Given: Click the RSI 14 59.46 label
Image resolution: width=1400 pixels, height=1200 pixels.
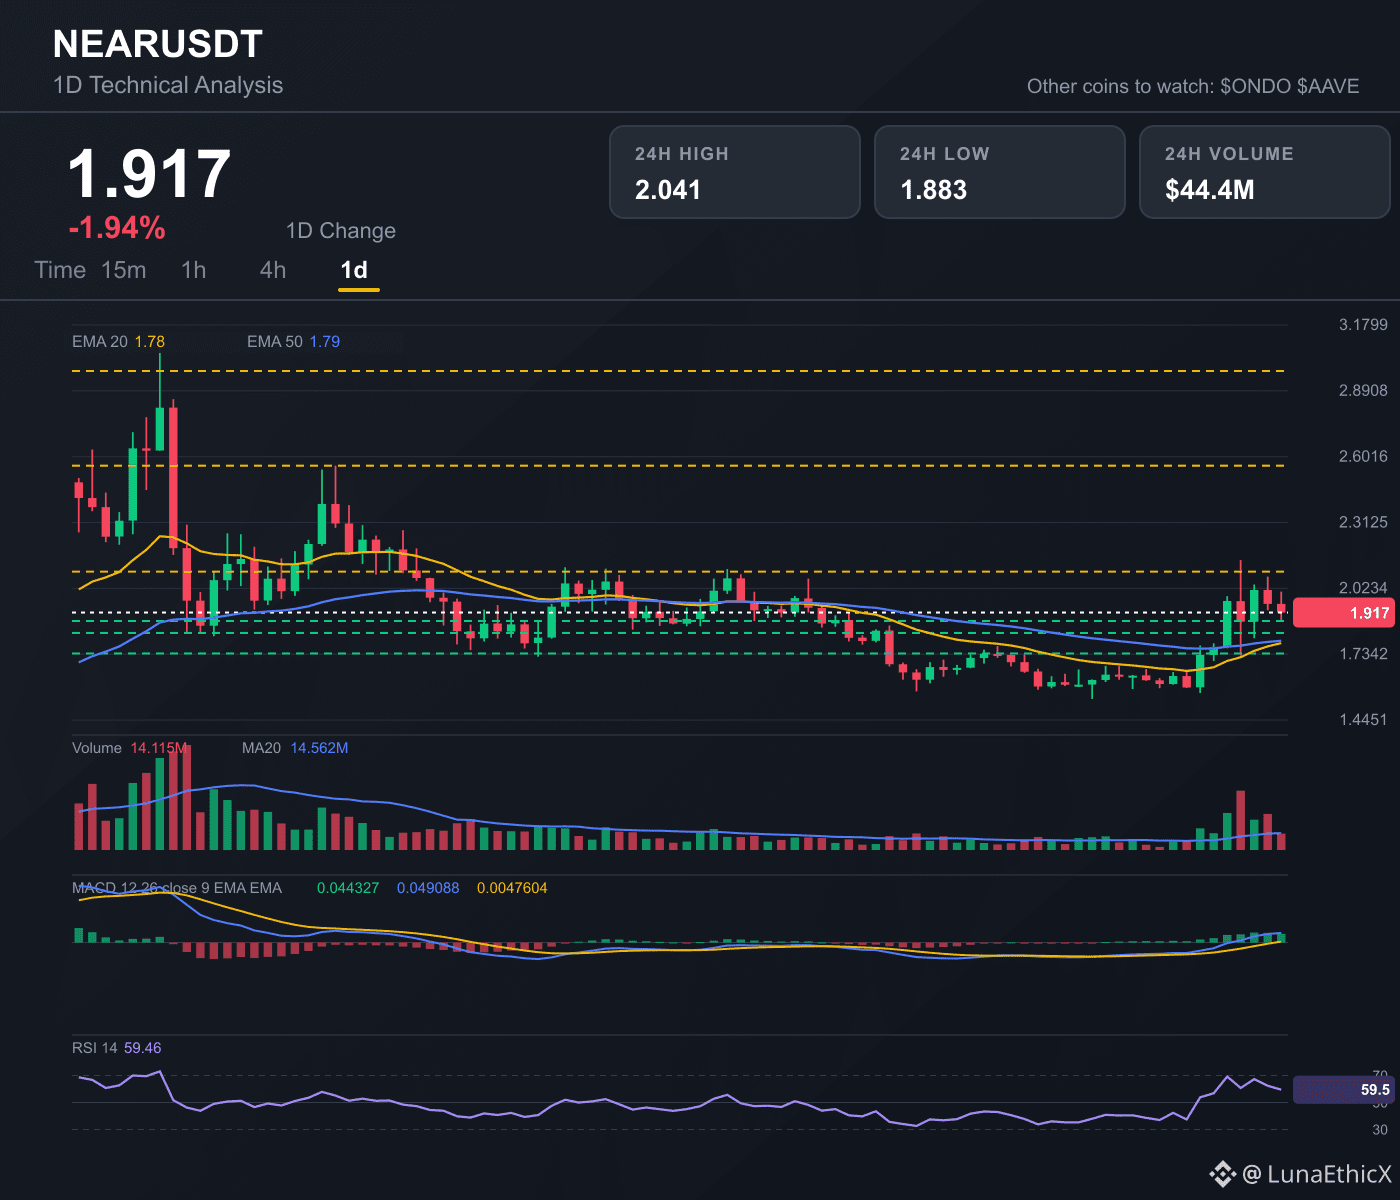Looking at the screenshot, I should tap(116, 1048).
